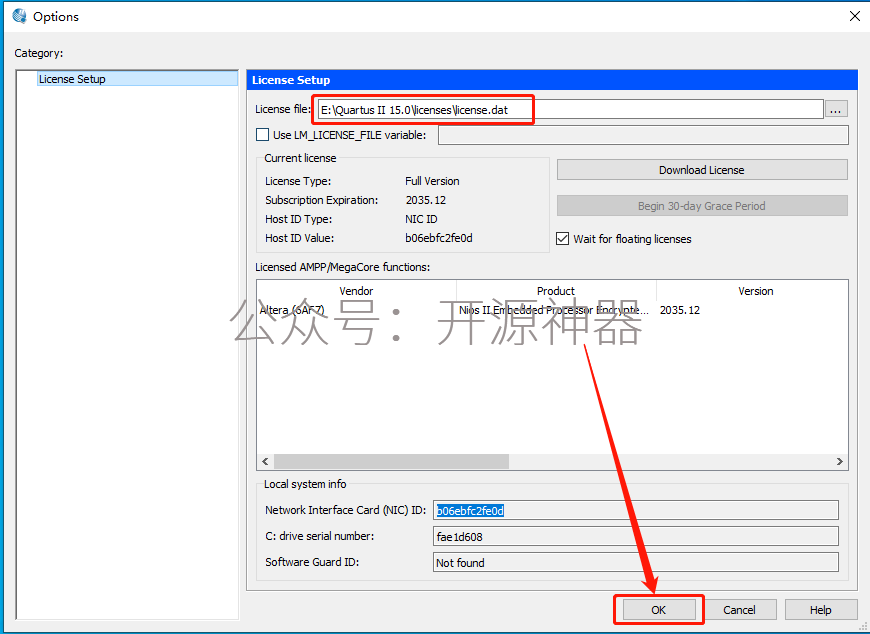The image size is (870, 634).
Task: Enable the Use LM_LICENSE_FILE variable checkbox
Action: (262, 135)
